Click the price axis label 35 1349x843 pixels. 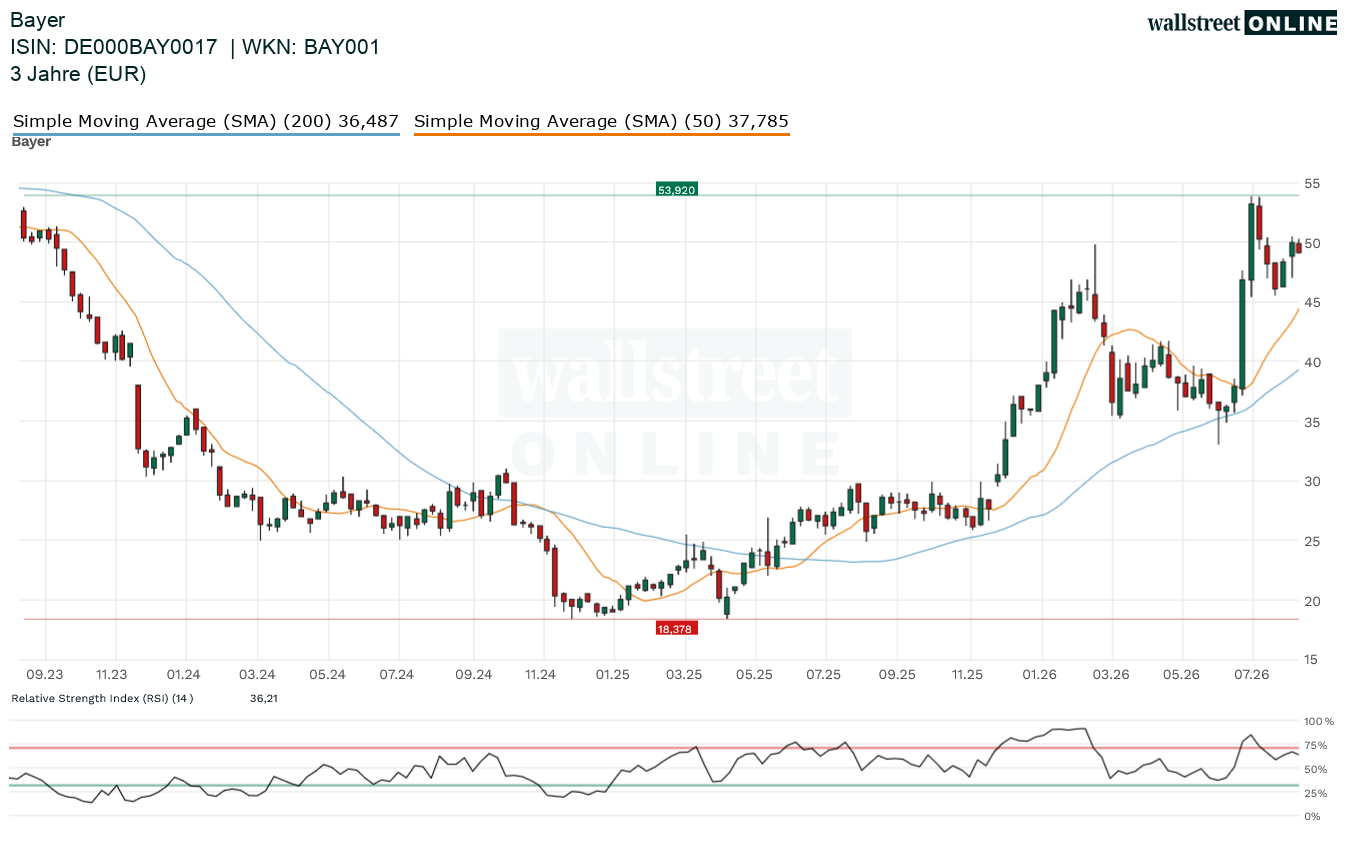(1313, 422)
